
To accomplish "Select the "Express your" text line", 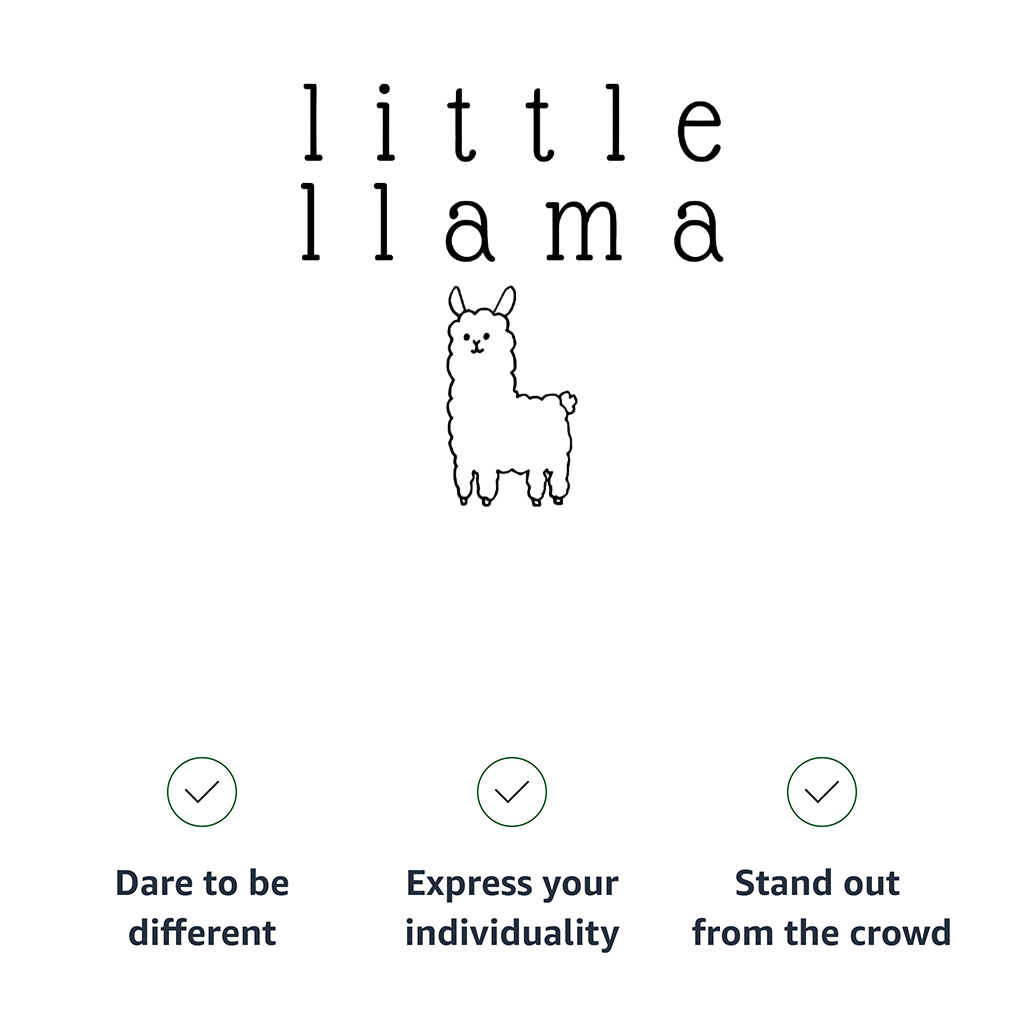I will coord(512,886).
